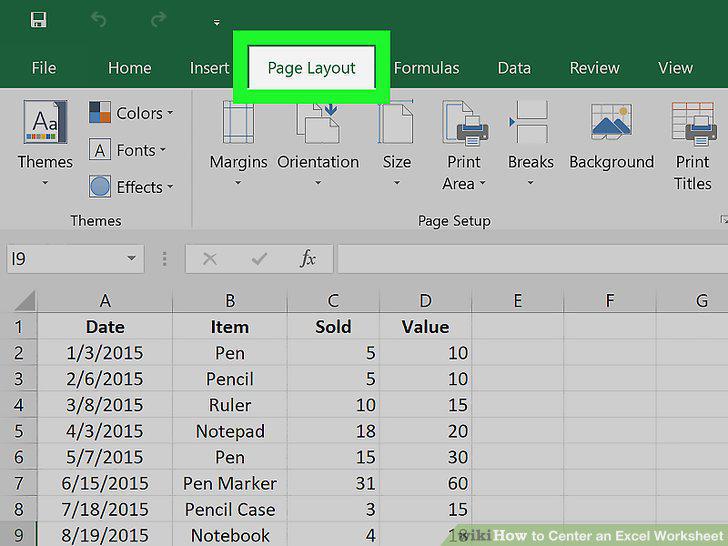Click the Themes Aa icon

[46, 122]
